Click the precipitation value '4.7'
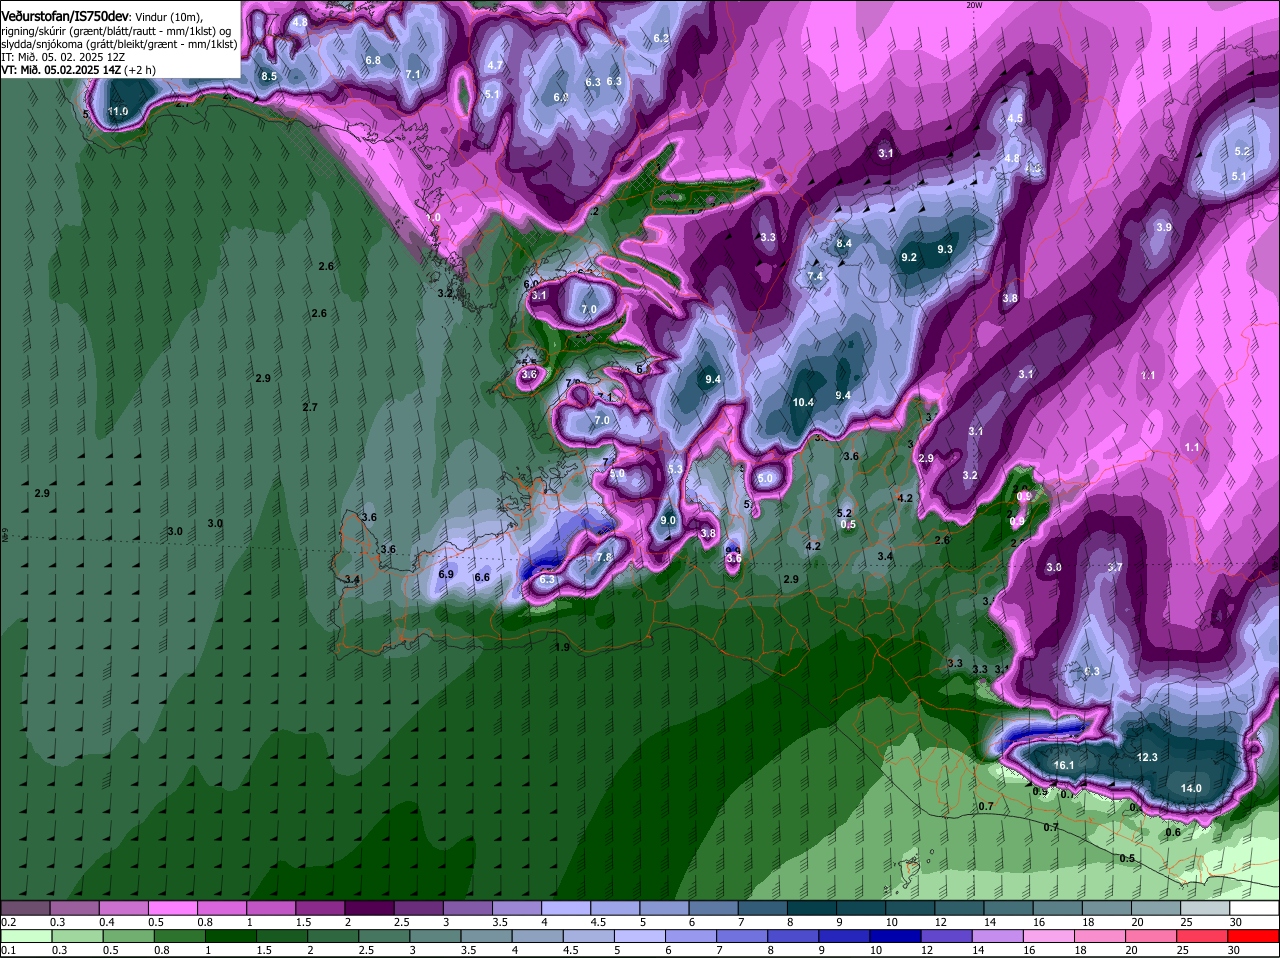1280x958 pixels. point(494,65)
